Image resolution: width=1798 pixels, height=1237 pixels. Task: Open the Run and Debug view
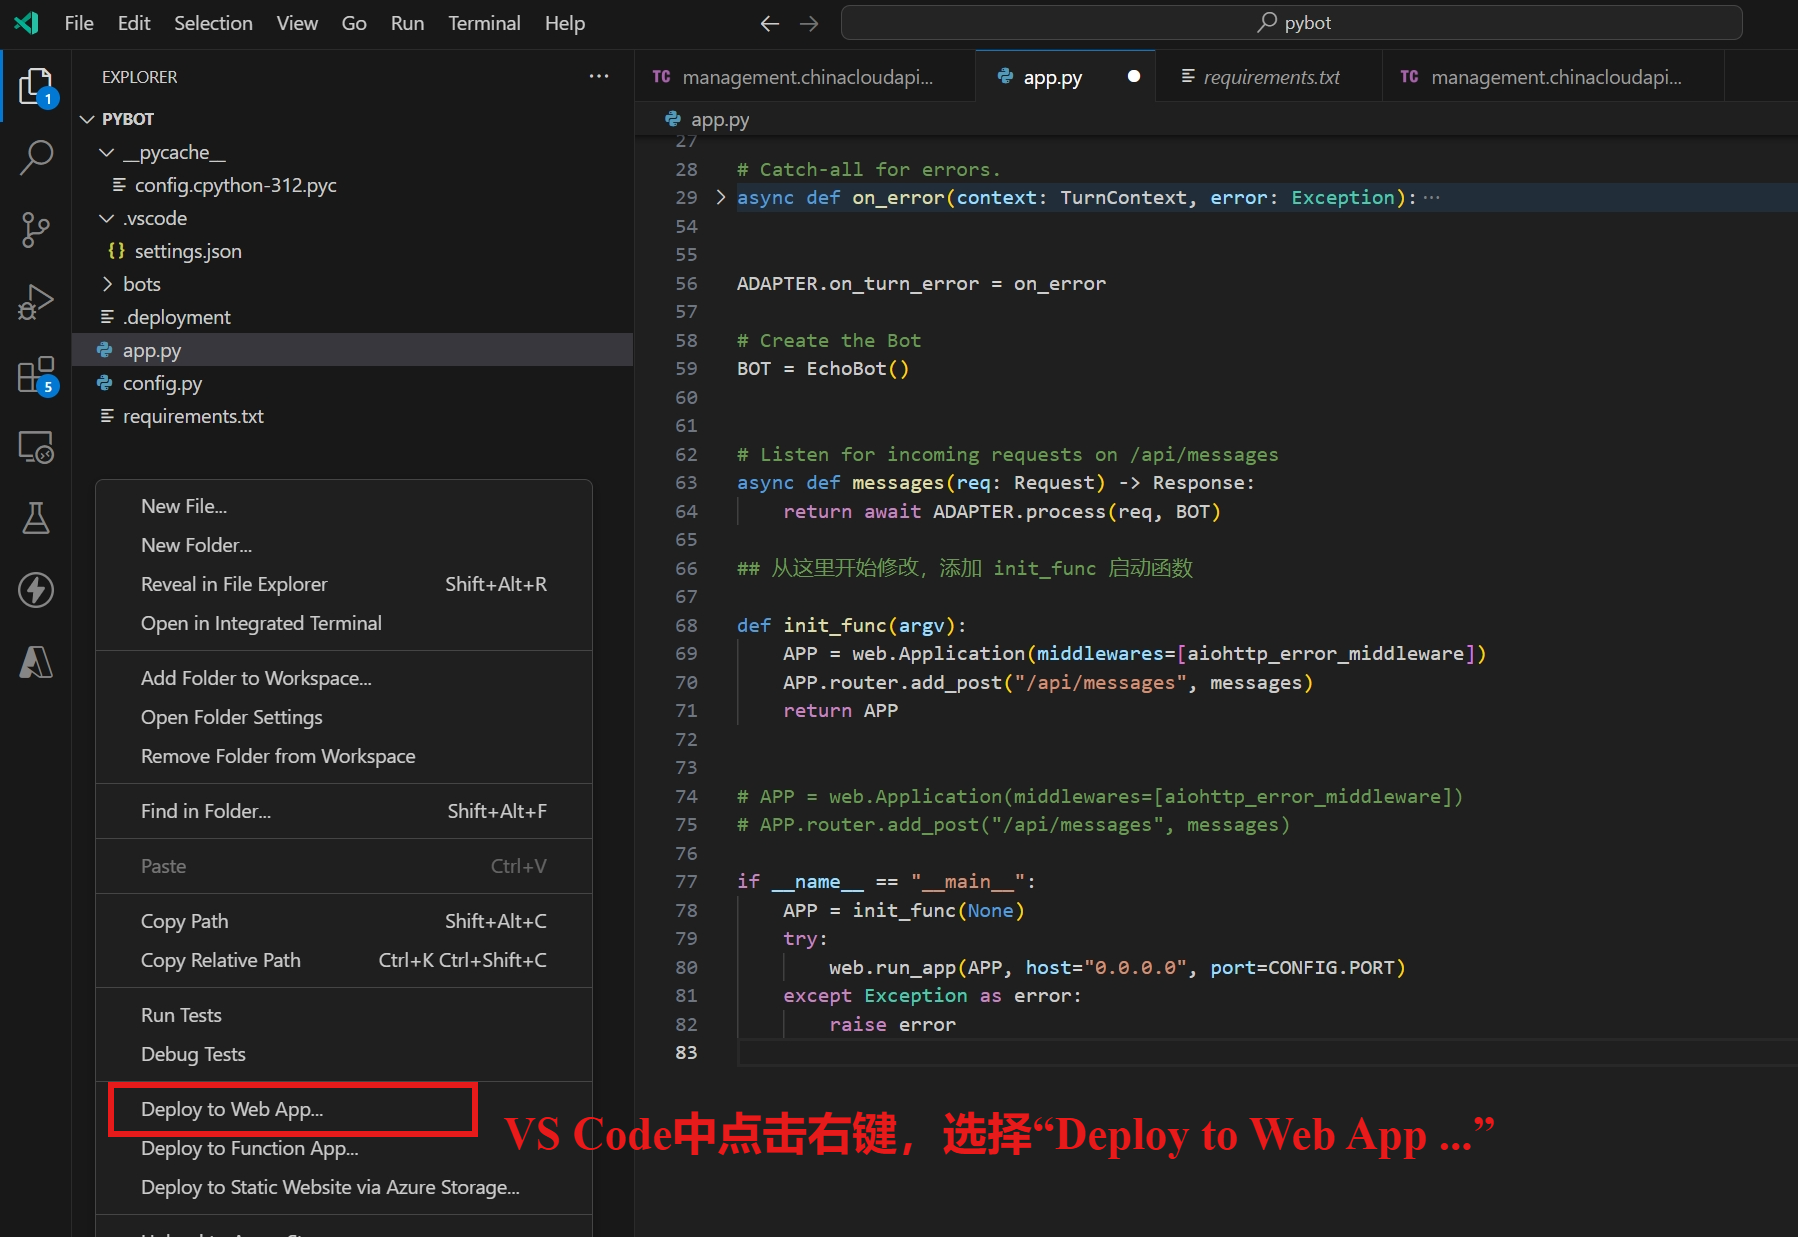(x=37, y=302)
